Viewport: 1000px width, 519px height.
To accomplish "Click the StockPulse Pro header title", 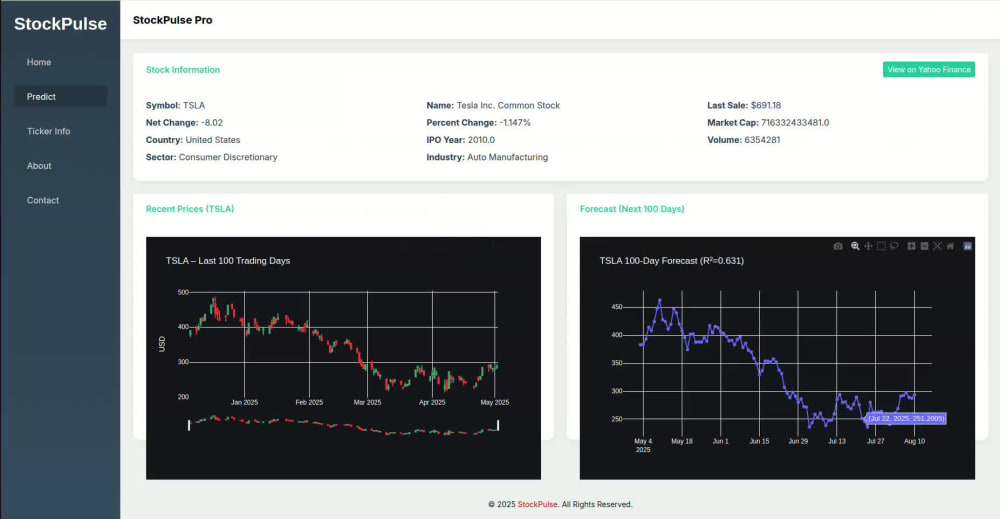I will pos(172,20).
